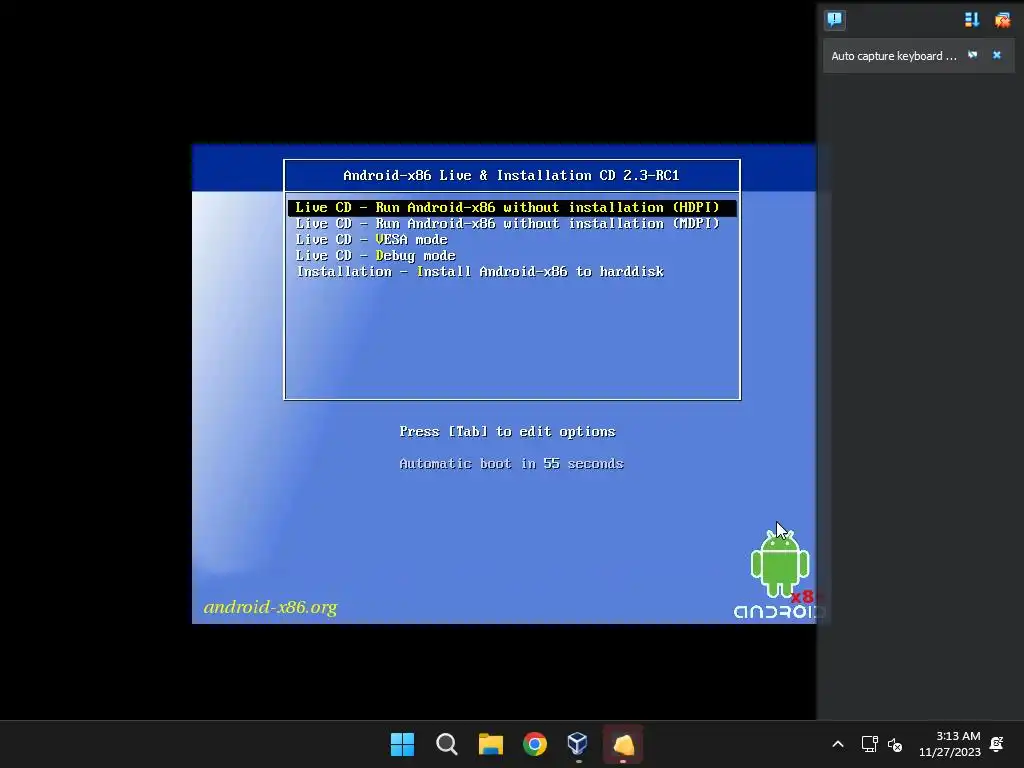Open the notification bell in system tray

pos(997,744)
